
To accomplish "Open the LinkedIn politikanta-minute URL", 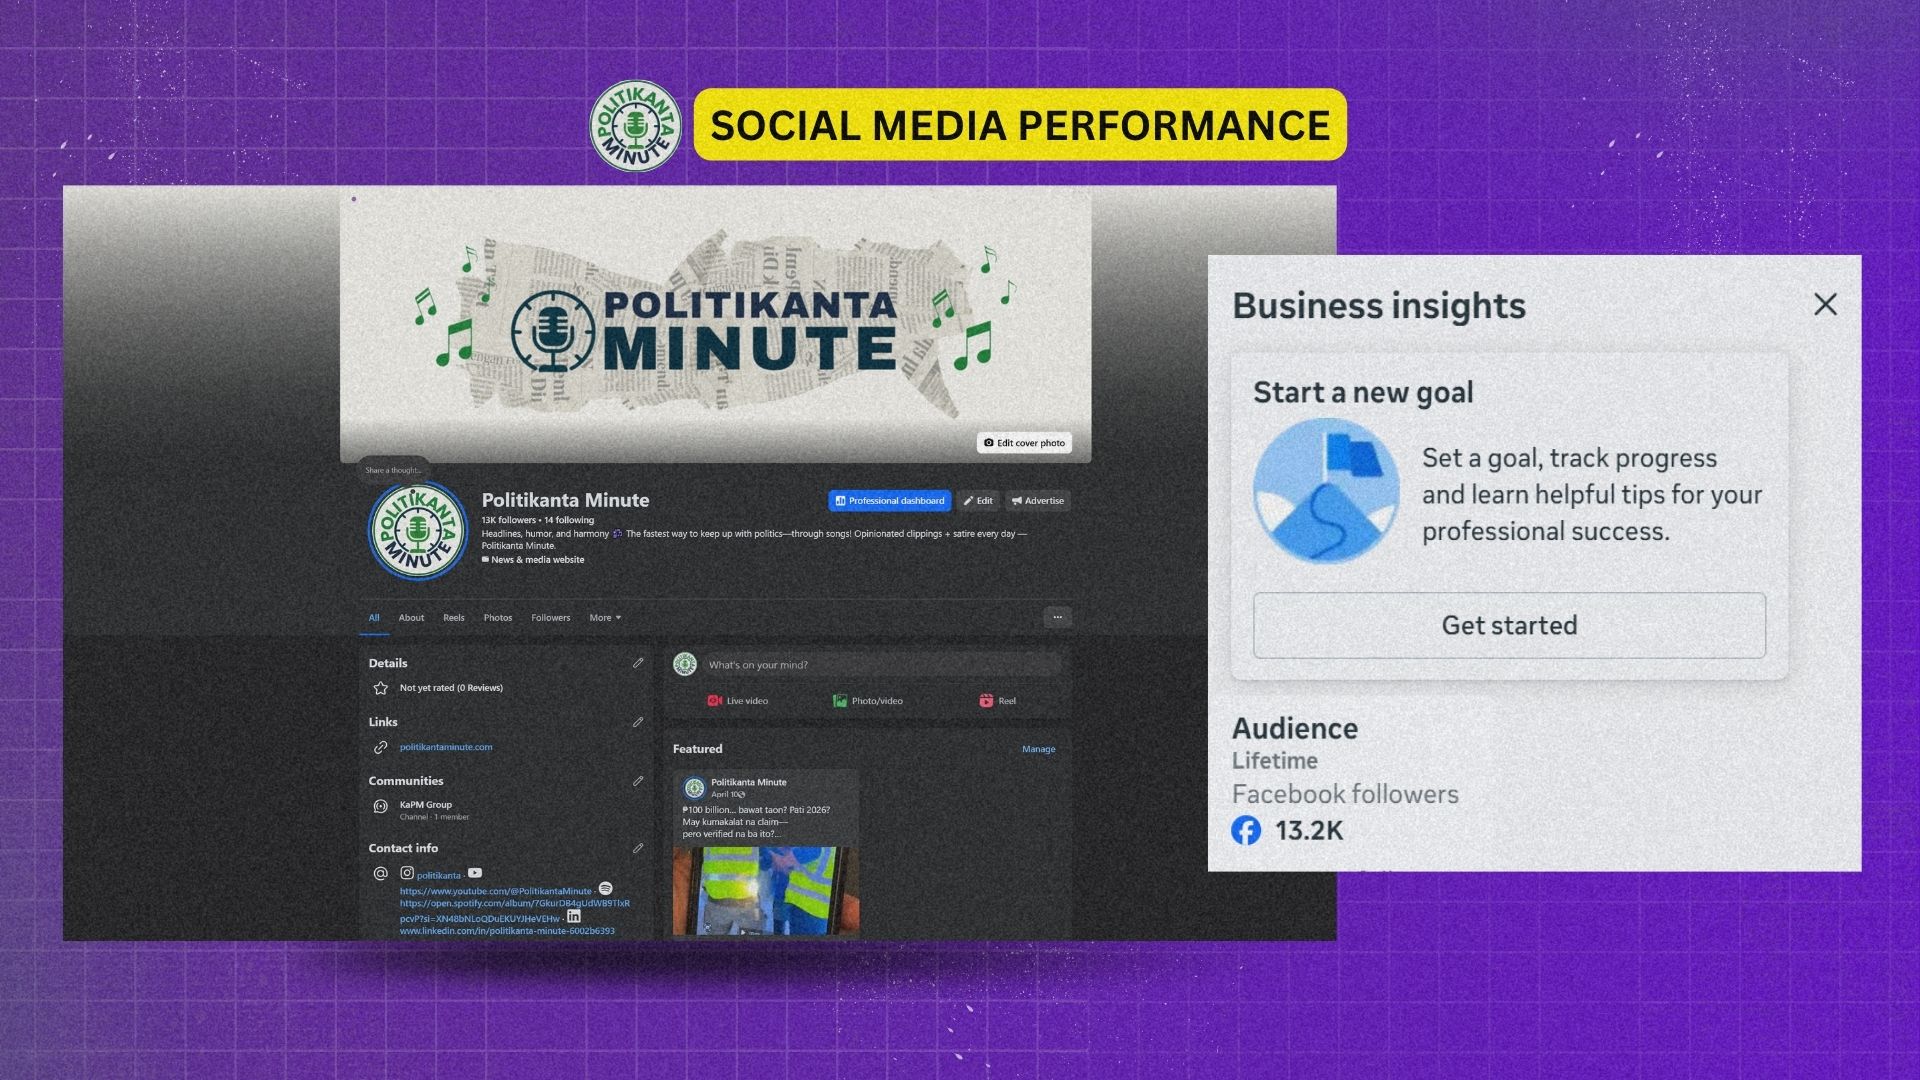I will (x=507, y=931).
